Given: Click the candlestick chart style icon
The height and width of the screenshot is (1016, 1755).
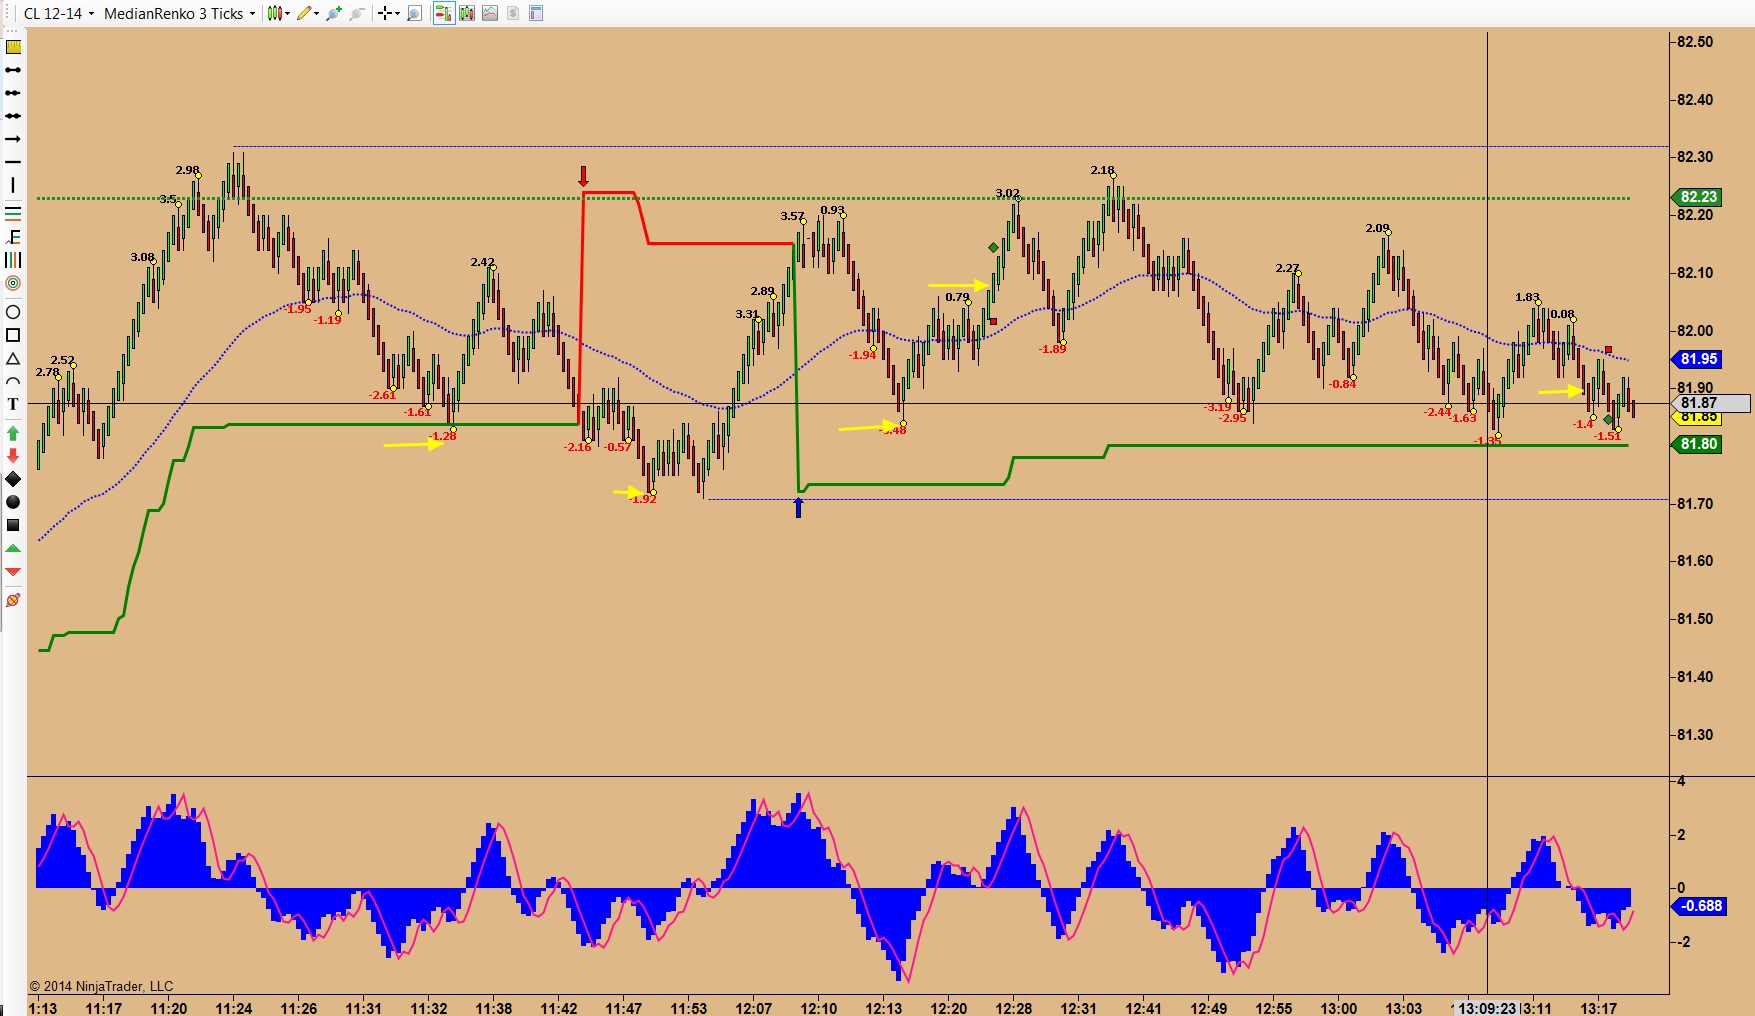Looking at the screenshot, I should pyautogui.click(x=275, y=13).
